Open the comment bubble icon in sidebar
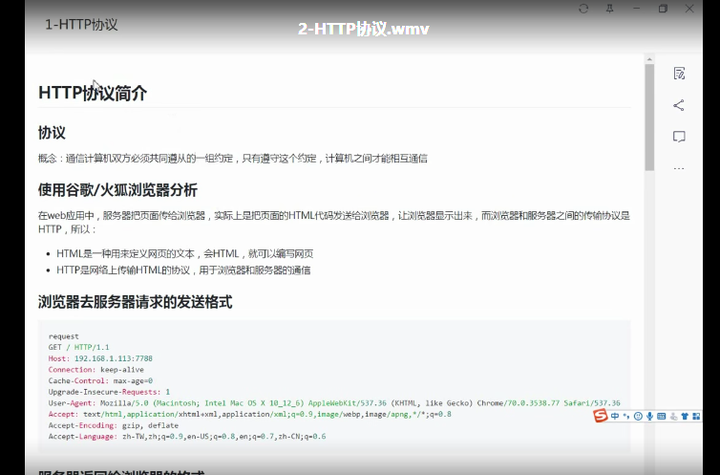Image resolution: width=720 pixels, height=475 pixels. (x=679, y=137)
